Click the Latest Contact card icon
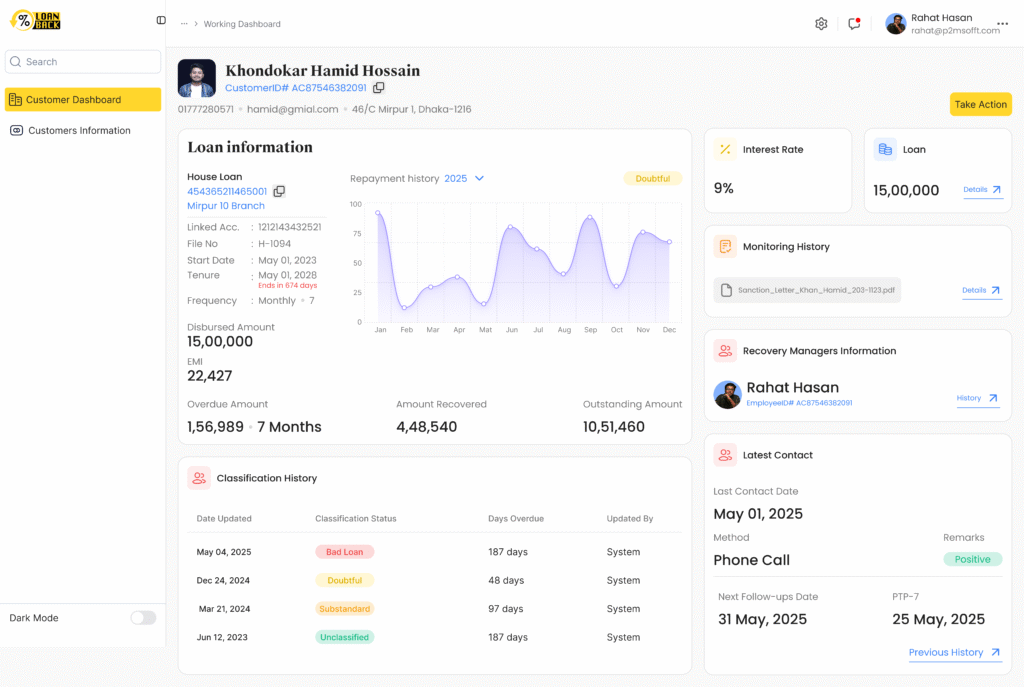Screen dimensions: 1024x687 725,455
